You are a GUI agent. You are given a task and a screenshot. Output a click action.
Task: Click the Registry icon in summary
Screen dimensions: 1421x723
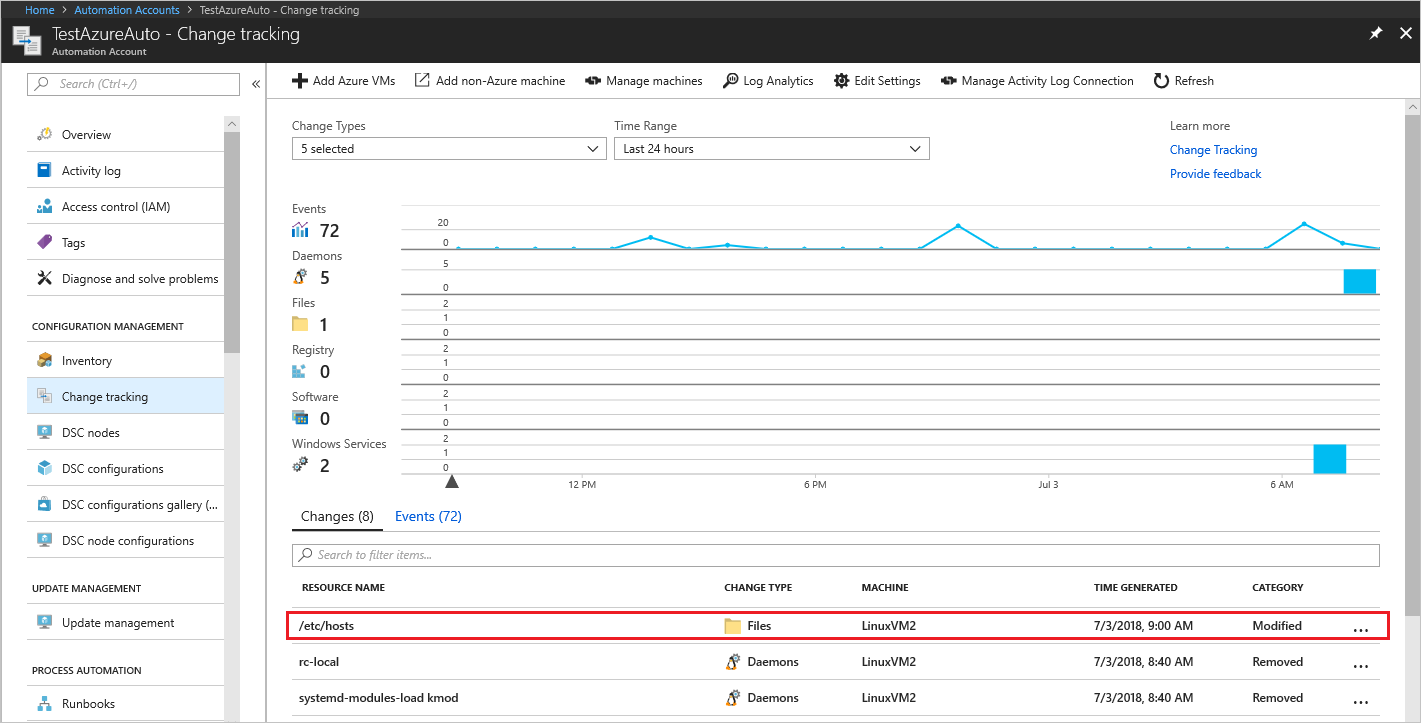[x=300, y=371]
